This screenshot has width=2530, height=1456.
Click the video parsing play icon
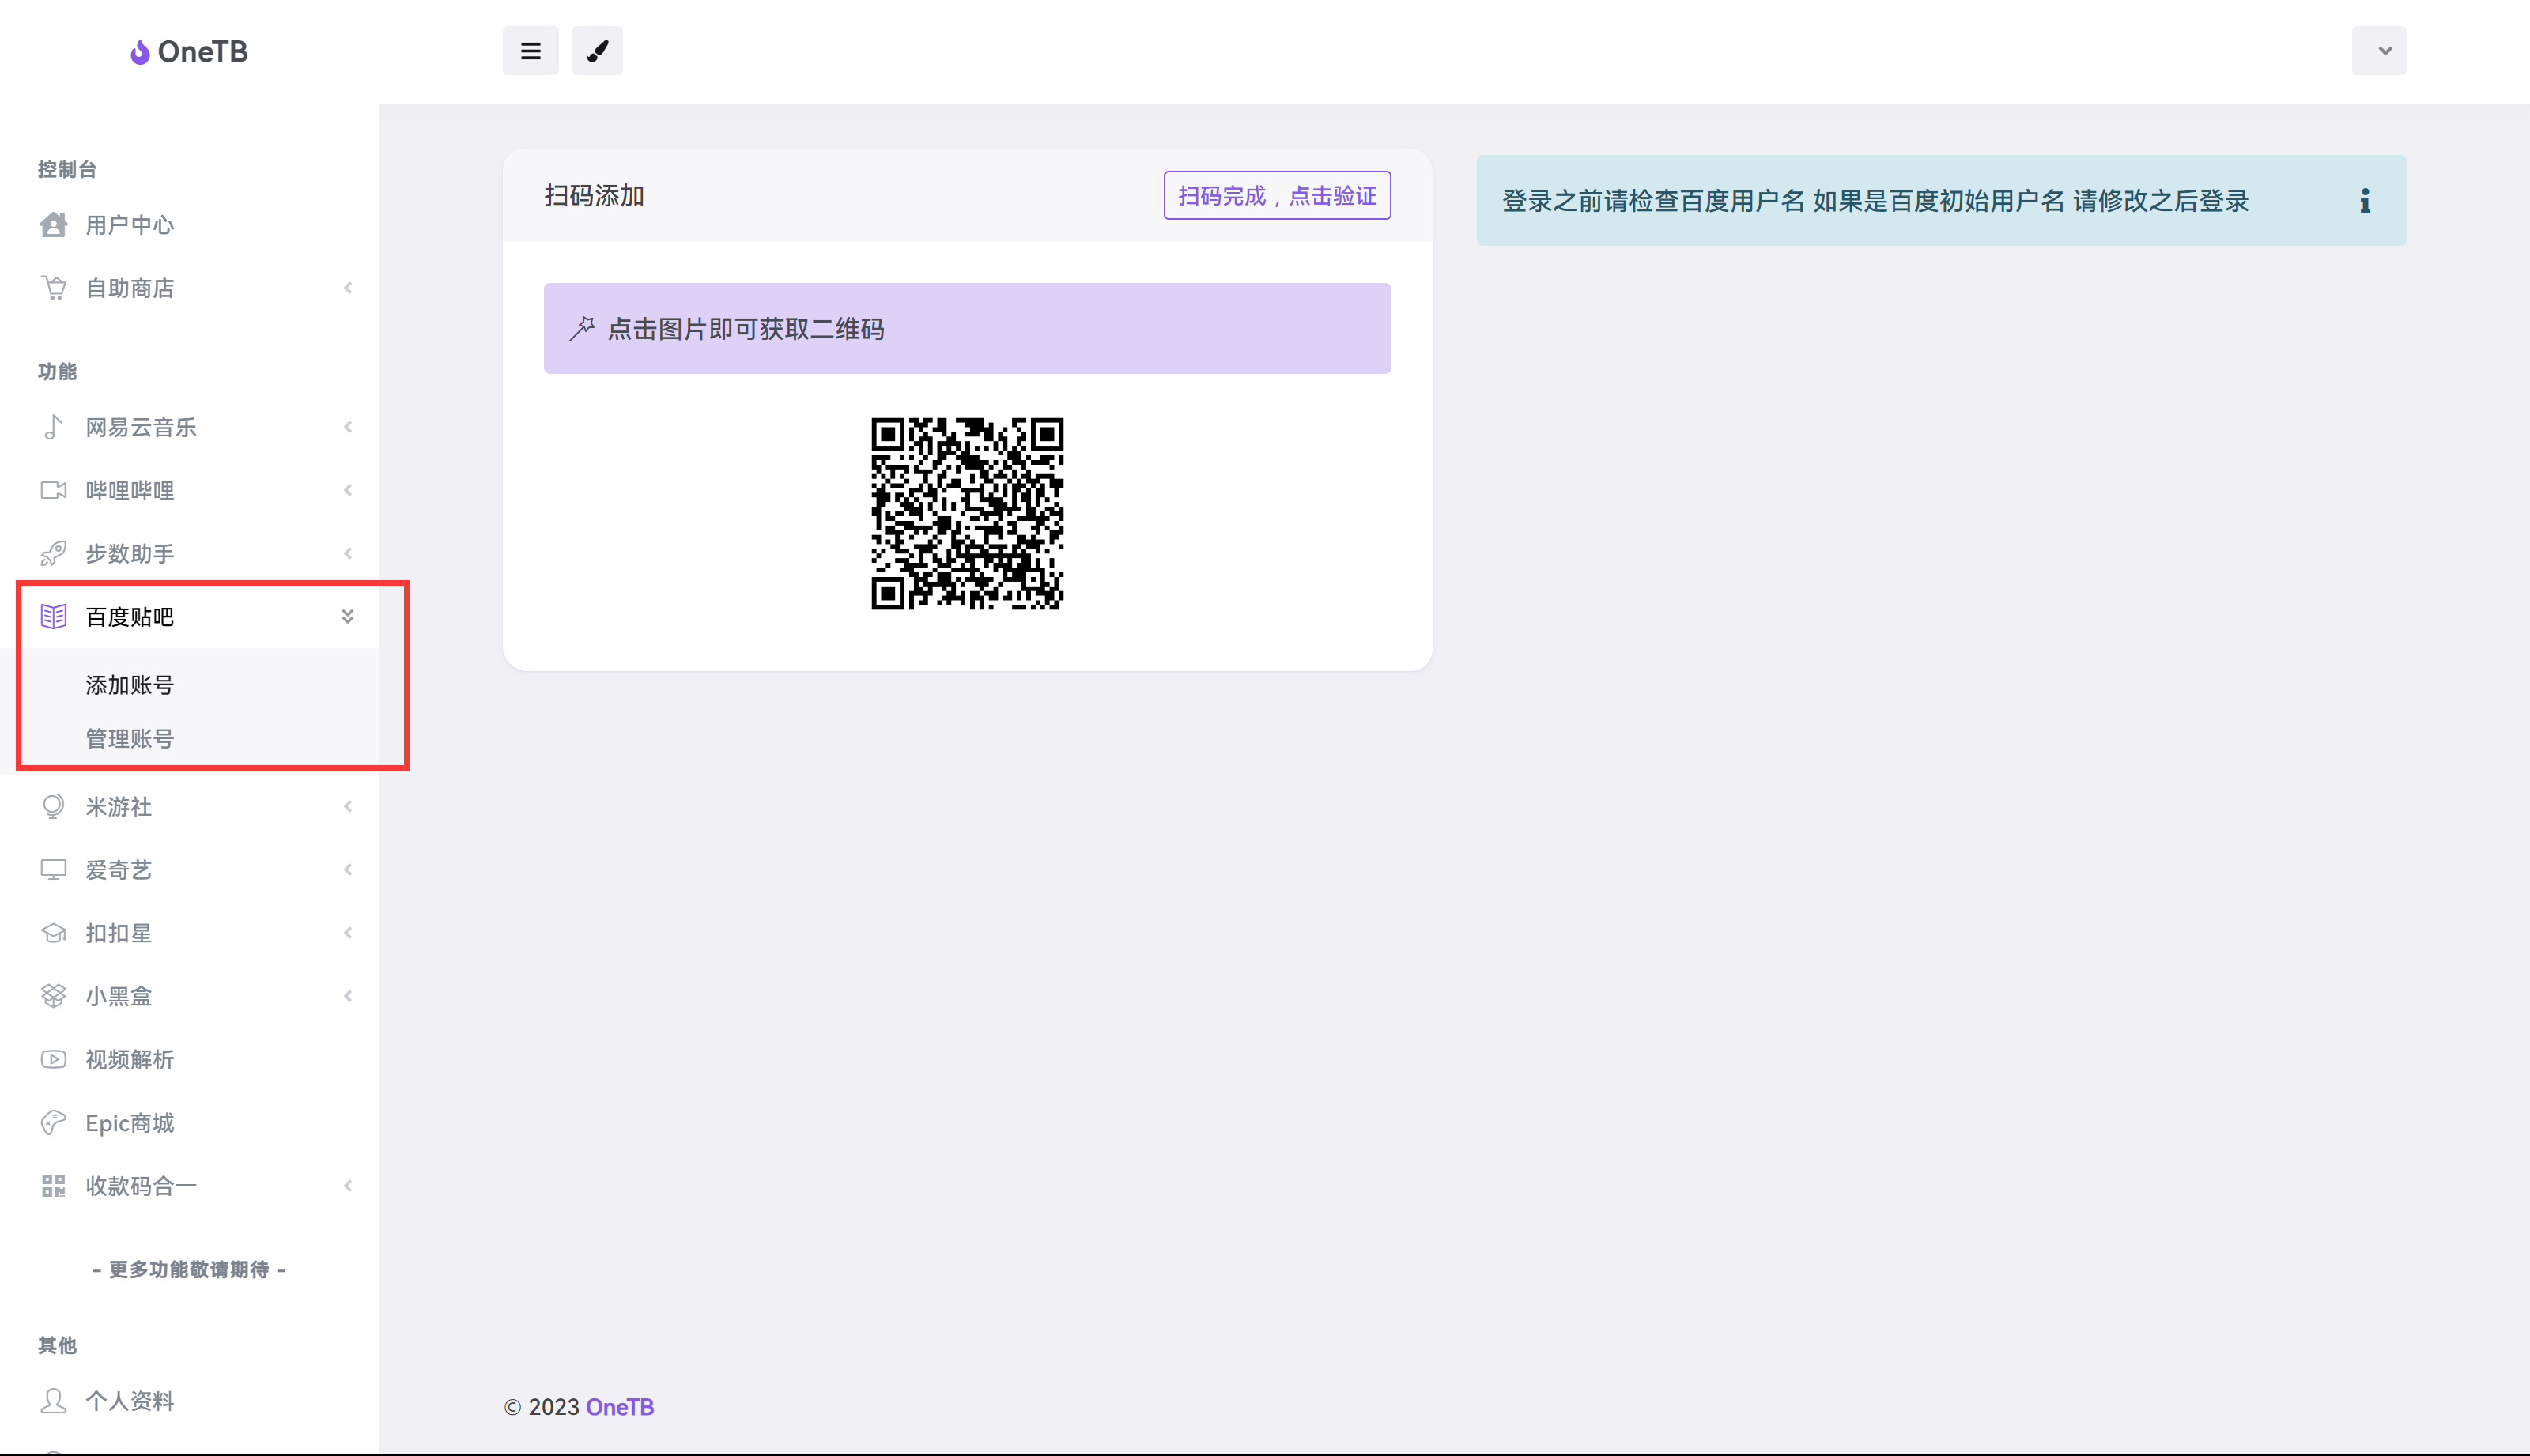(x=53, y=1059)
